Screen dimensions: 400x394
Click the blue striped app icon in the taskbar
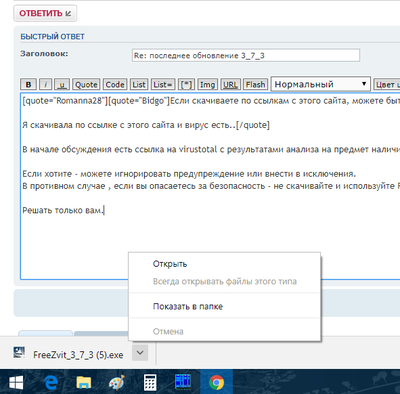pyautogui.click(x=183, y=381)
